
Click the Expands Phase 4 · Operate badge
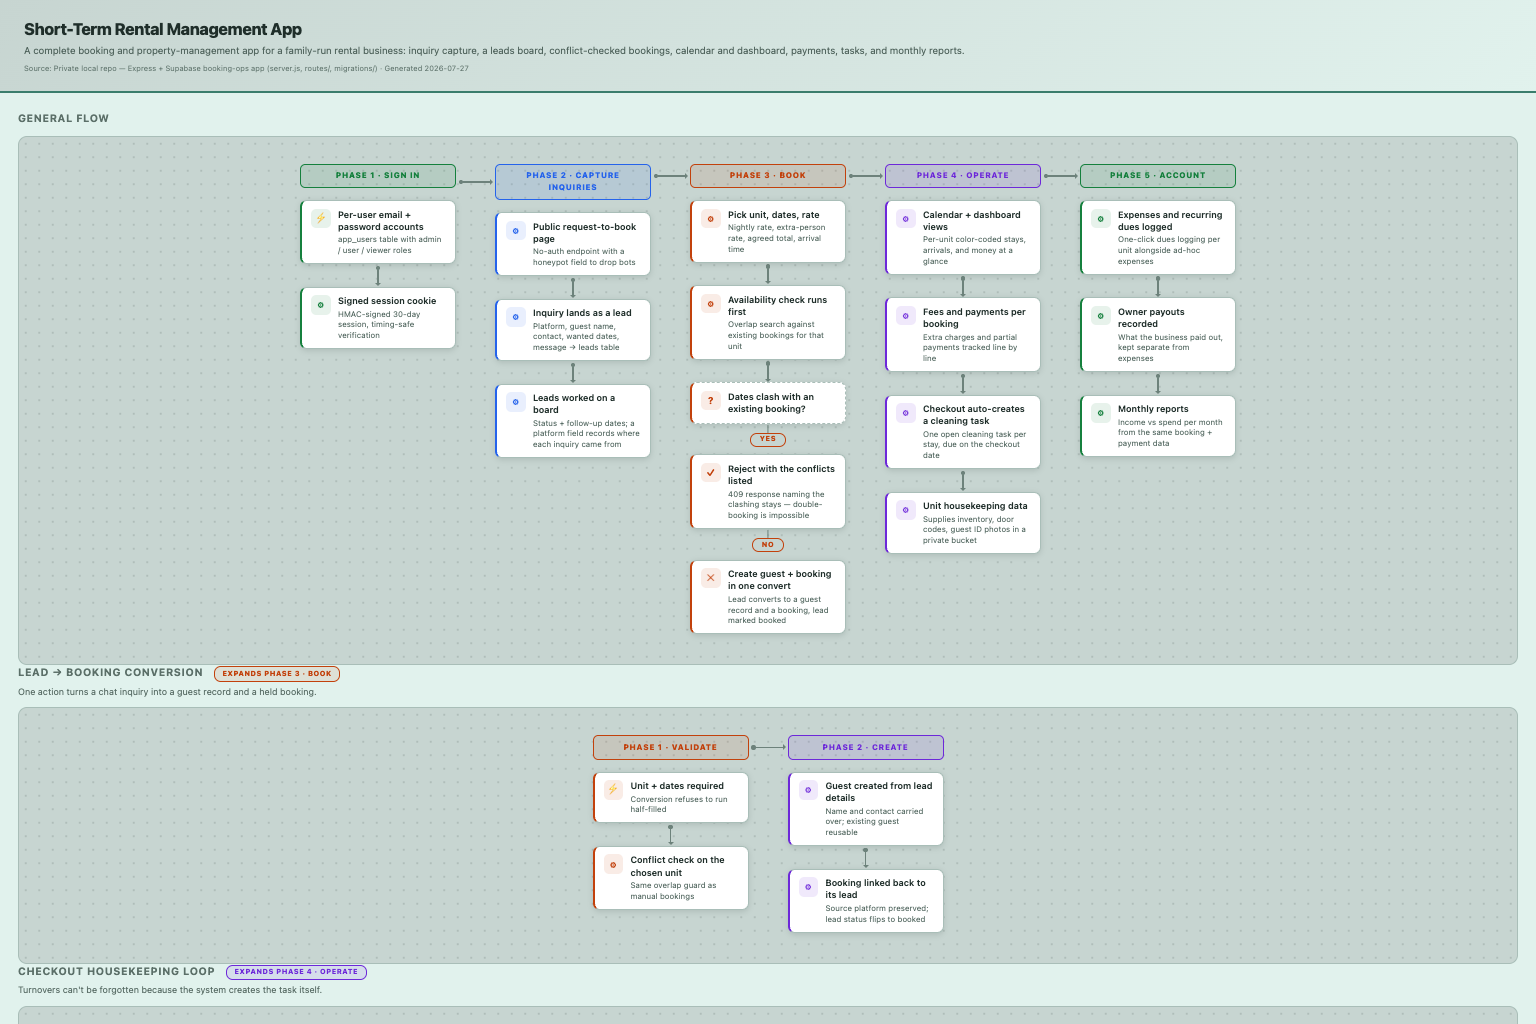coord(296,971)
